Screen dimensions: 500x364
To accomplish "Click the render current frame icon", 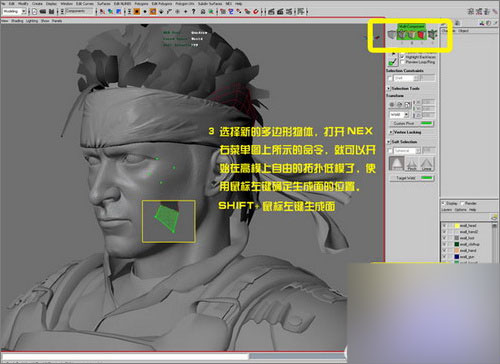I will tap(271, 11).
